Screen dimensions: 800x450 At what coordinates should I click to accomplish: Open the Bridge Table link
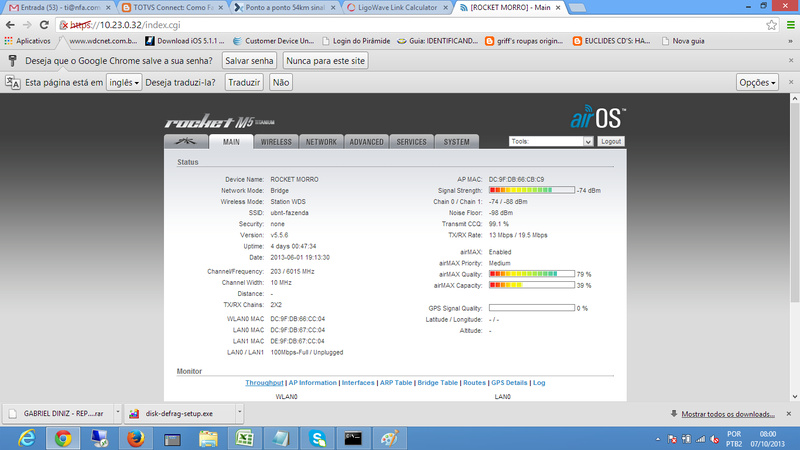tap(438, 383)
